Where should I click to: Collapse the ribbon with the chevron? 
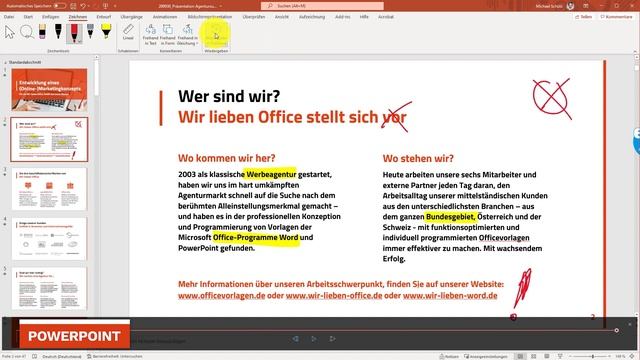click(x=635, y=51)
